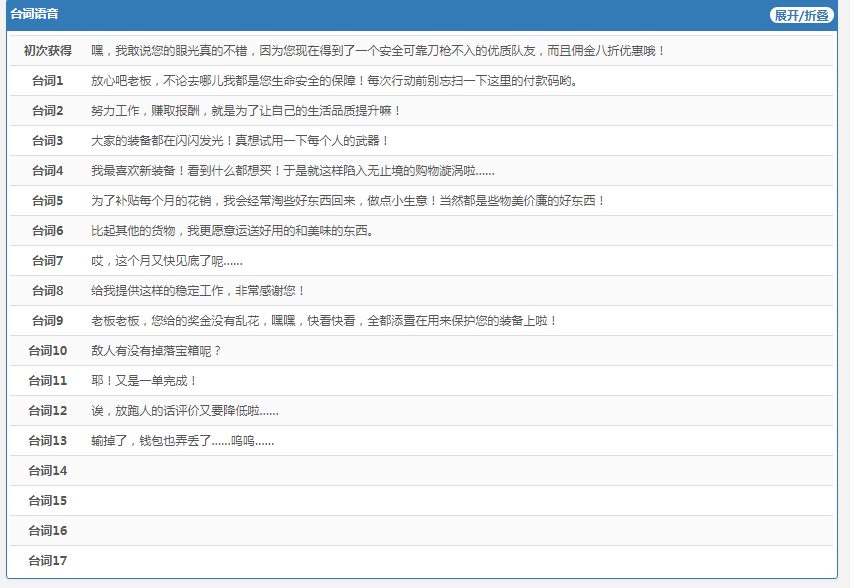Image resolution: width=854 pixels, height=588 pixels.
Task: Select the 台词4 row label
Action: 48,171
